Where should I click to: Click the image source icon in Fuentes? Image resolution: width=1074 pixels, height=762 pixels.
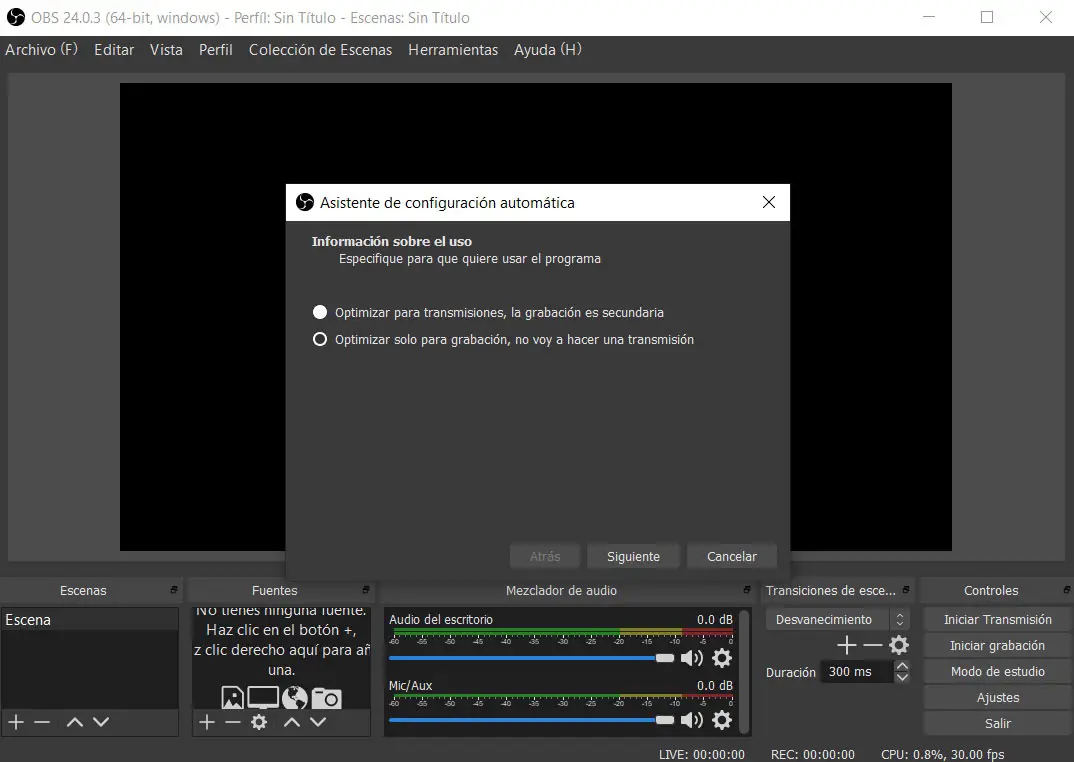(x=233, y=698)
